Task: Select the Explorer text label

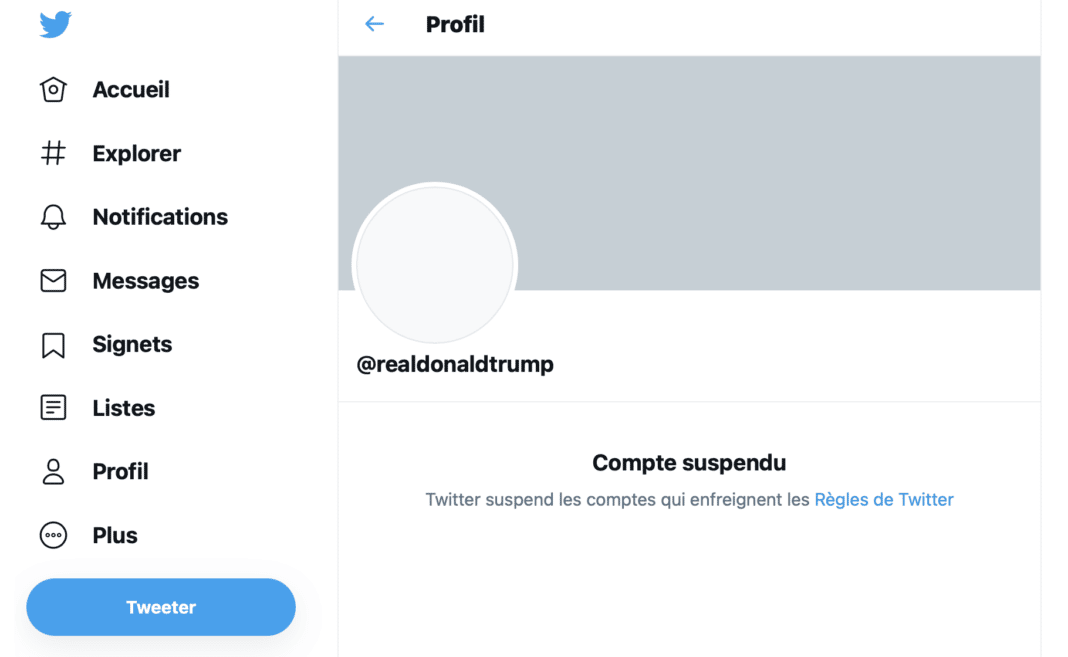Action: (x=137, y=153)
